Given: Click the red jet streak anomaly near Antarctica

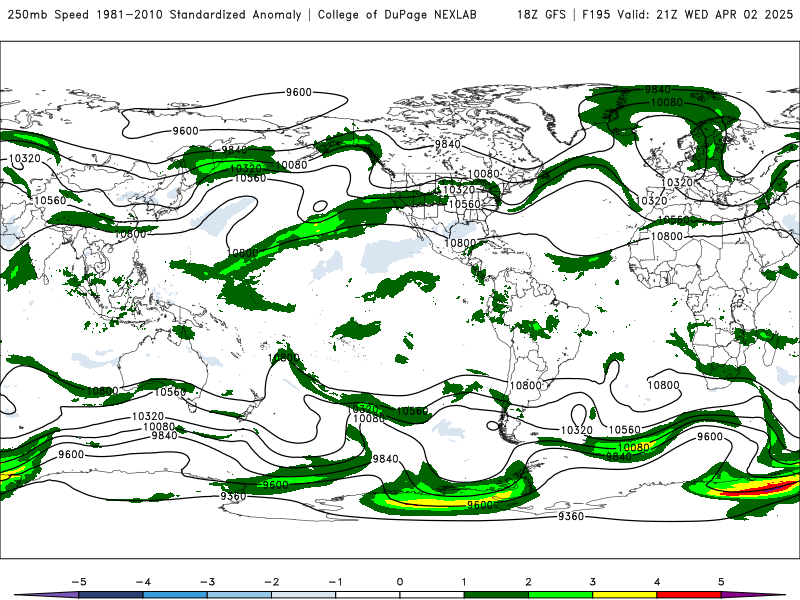Looking at the screenshot, I should [761, 489].
